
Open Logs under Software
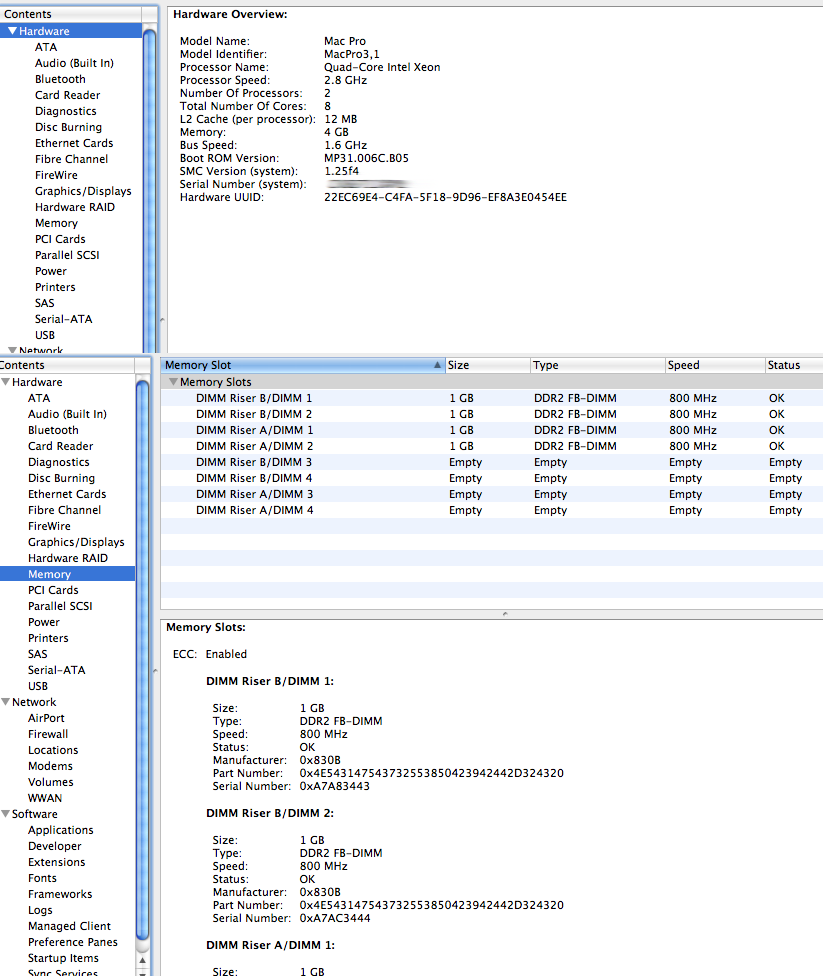40,910
